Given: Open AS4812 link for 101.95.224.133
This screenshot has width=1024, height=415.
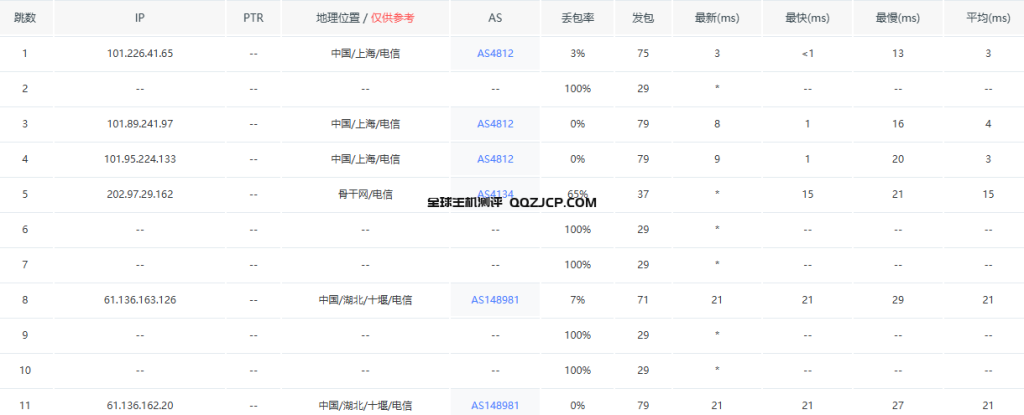Looking at the screenshot, I should click(495, 159).
